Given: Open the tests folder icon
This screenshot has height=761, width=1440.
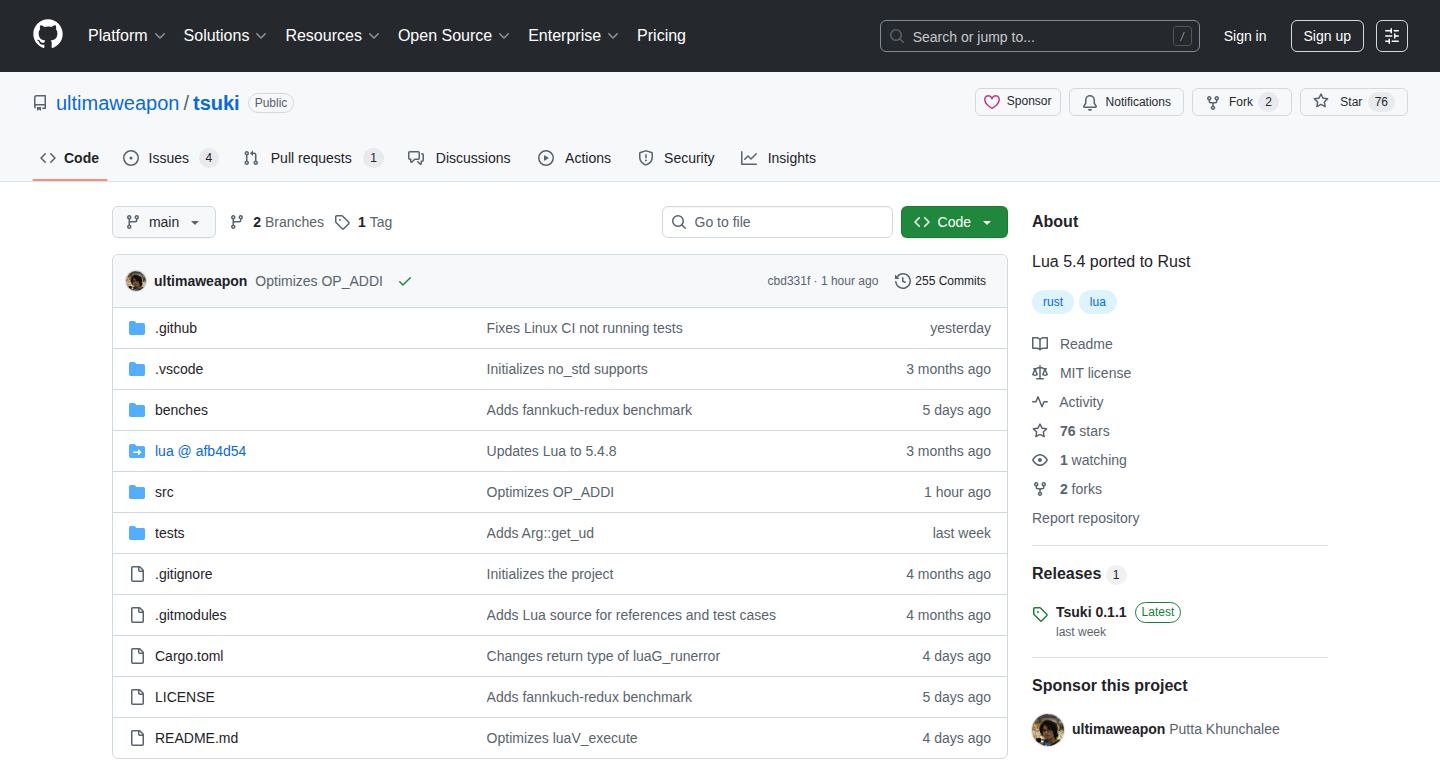Looking at the screenshot, I should (x=137, y=533).
